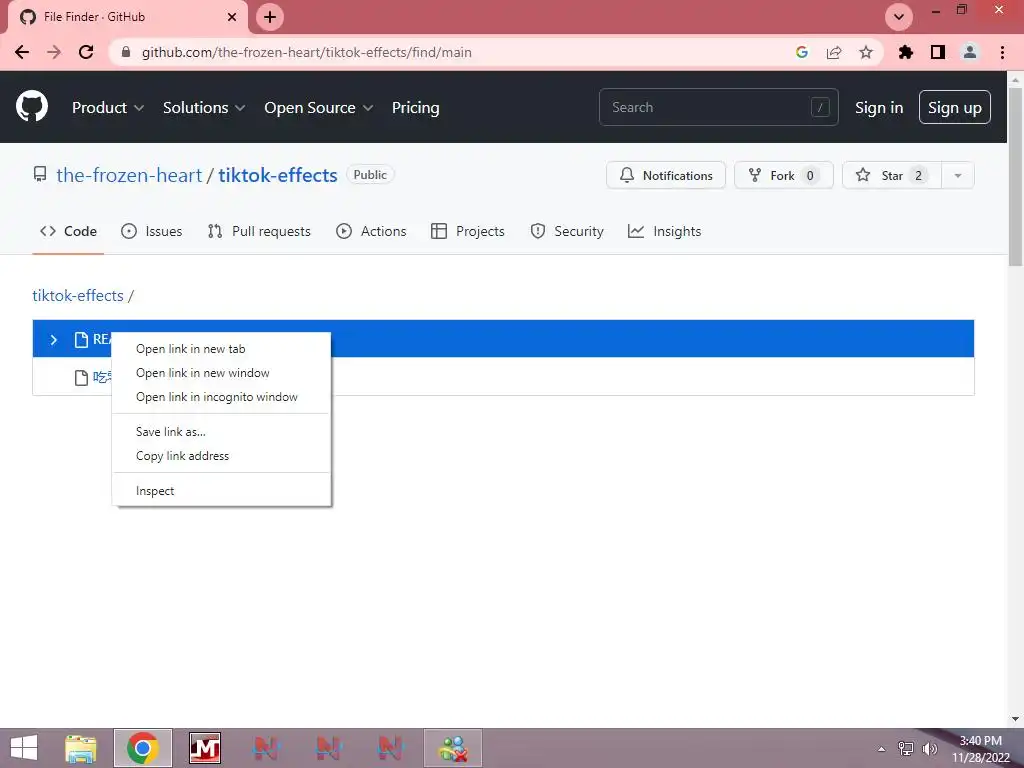
Task: Open the tiktok-effects repository link
Action: [278, 175]
